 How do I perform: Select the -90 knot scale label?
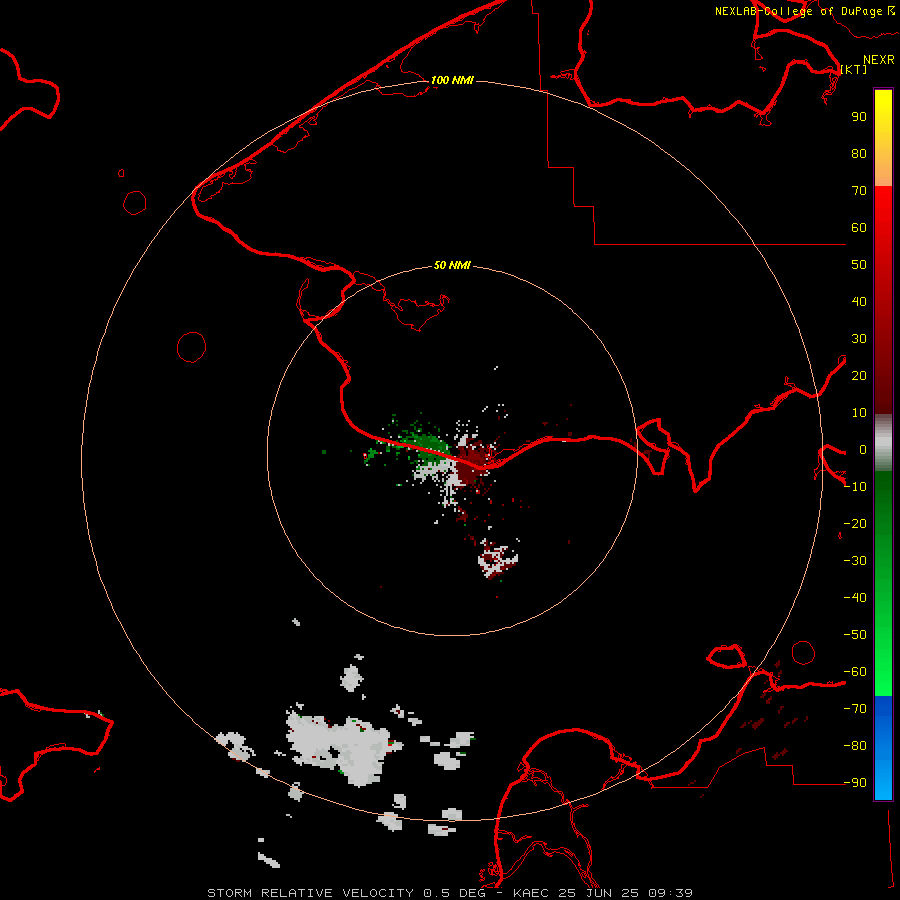click(855, 783)
